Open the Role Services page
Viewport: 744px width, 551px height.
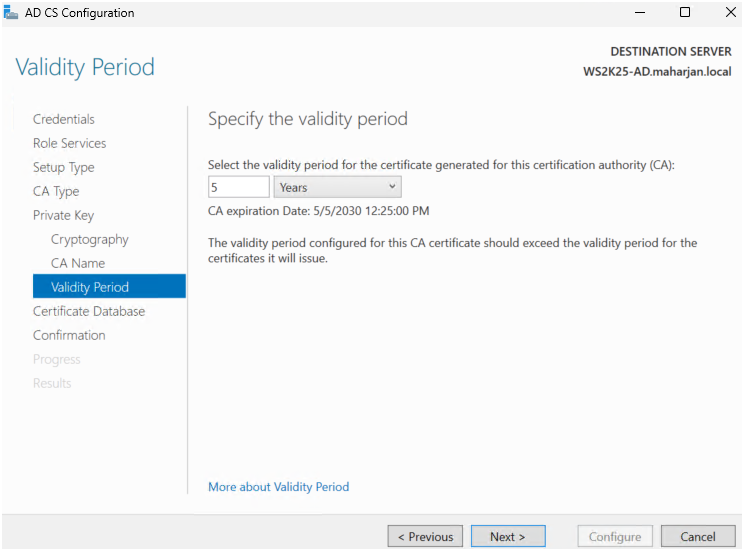pos(69,143)
